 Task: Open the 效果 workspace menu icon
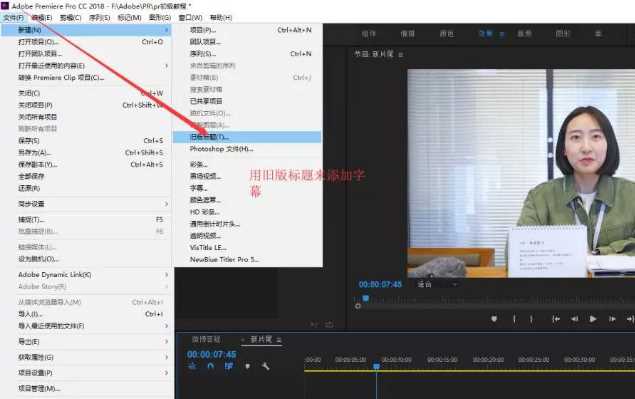click(502, 34)
